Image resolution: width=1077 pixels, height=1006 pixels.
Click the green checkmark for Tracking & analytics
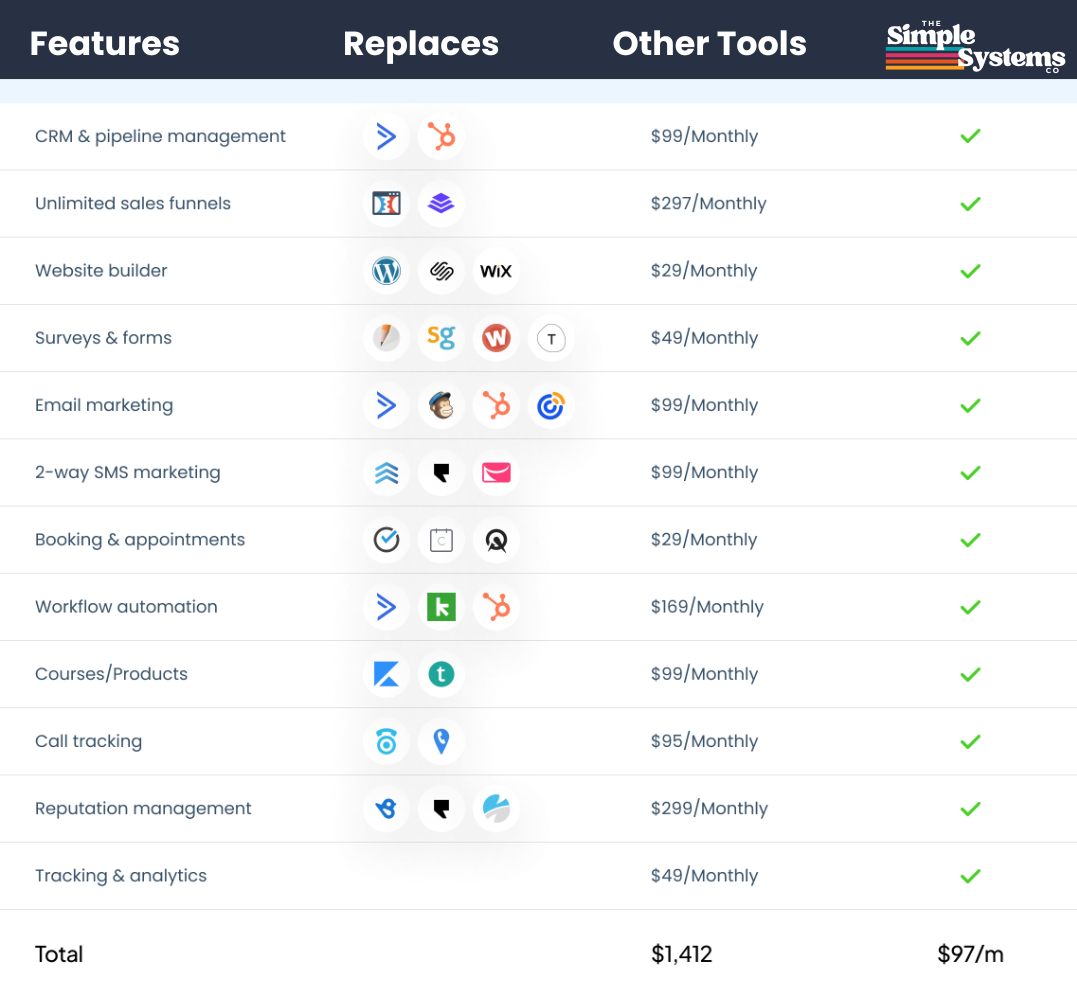(969, 876)
